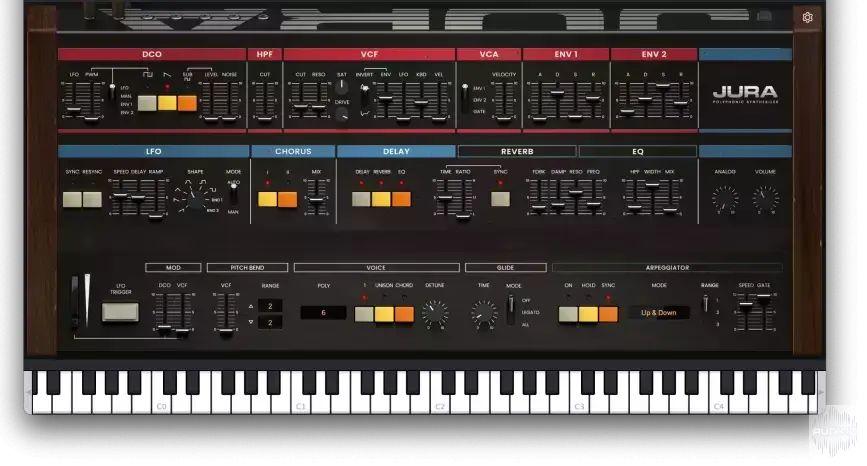Toggle the arpeggiator HOLD button
This screenshot has width=867, height=466.
[588, 315]
